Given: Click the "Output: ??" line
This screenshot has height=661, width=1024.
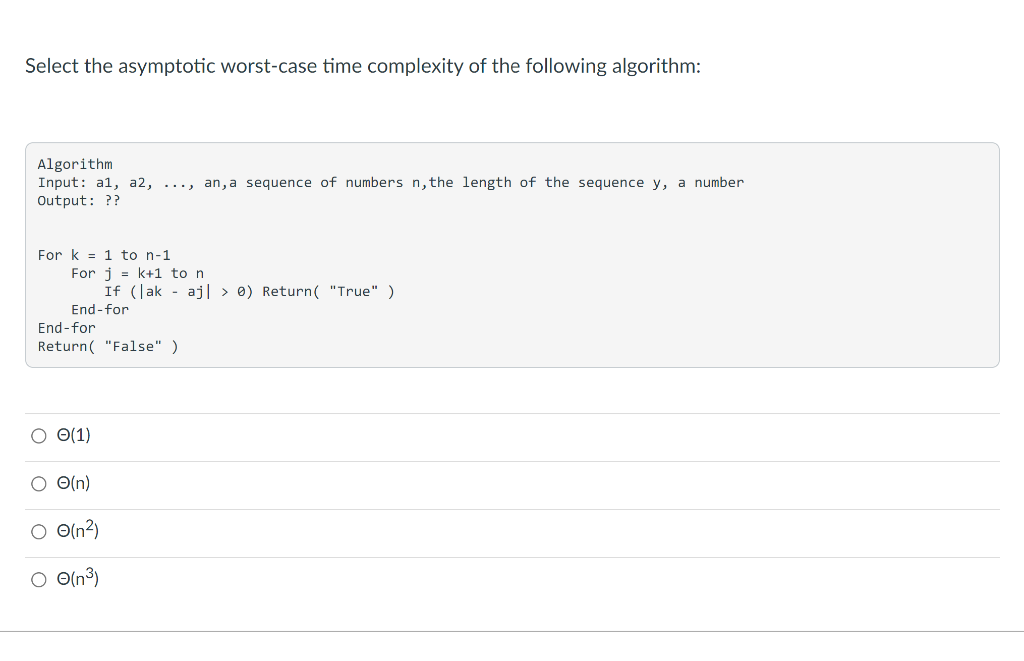Looking at the screenshot, I should click(x=79, y=201).
